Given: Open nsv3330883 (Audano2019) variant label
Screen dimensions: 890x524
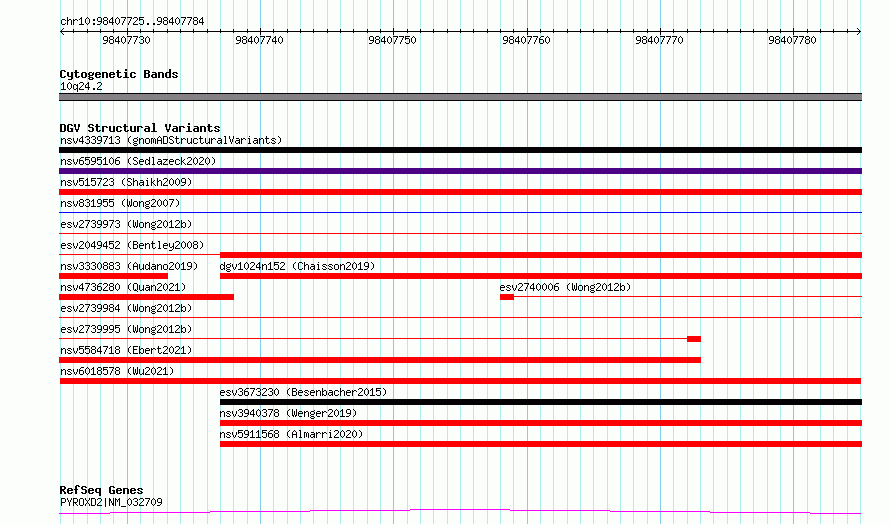Looking at the screenshot, I should [x=129, y=266].
